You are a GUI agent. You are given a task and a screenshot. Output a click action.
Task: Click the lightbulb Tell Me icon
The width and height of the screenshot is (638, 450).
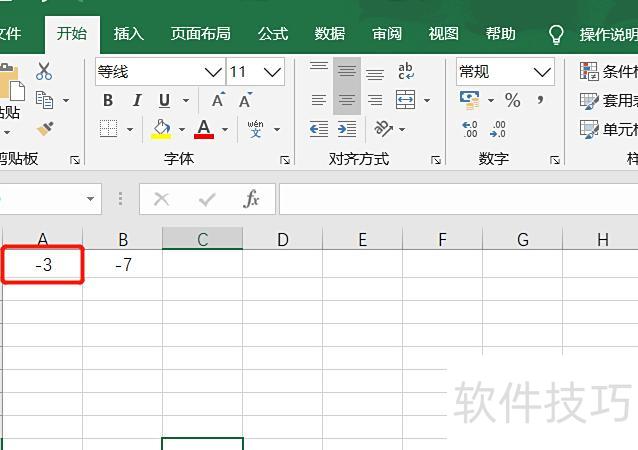[556, 35]
